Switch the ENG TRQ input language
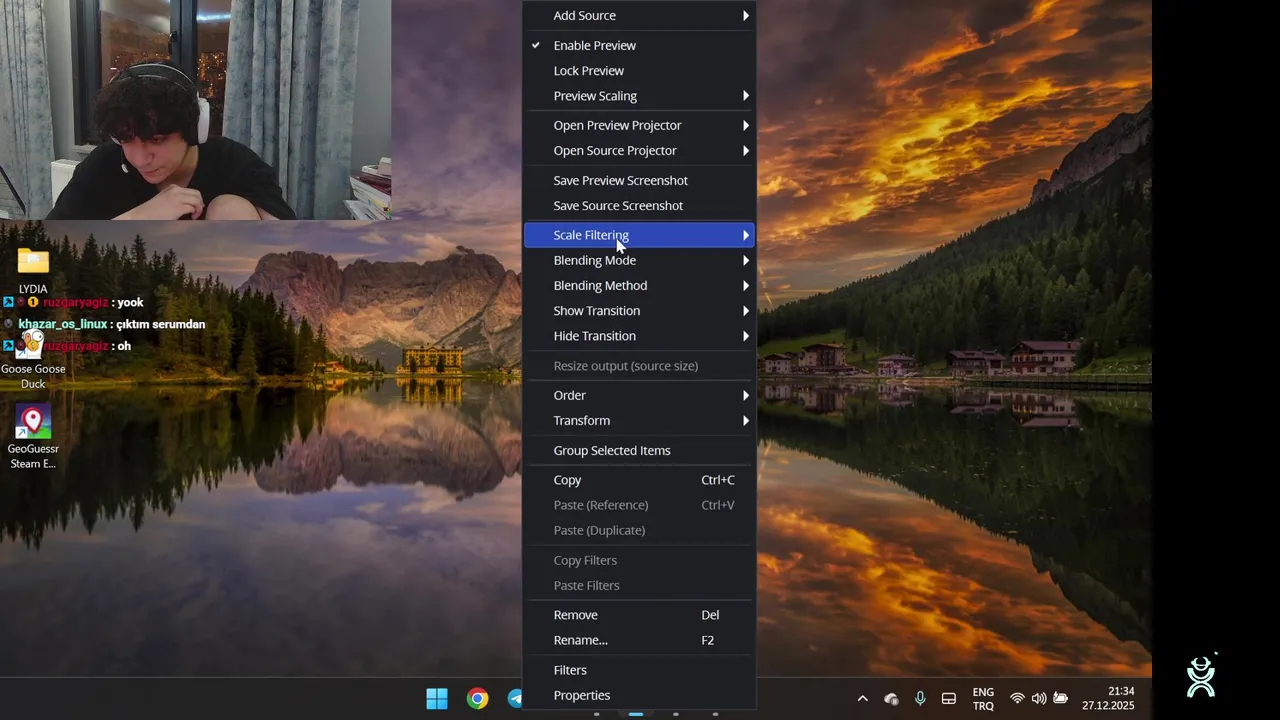Image resolution: width=1280 pixels, height=720 pixels. [x=983, y=699]
